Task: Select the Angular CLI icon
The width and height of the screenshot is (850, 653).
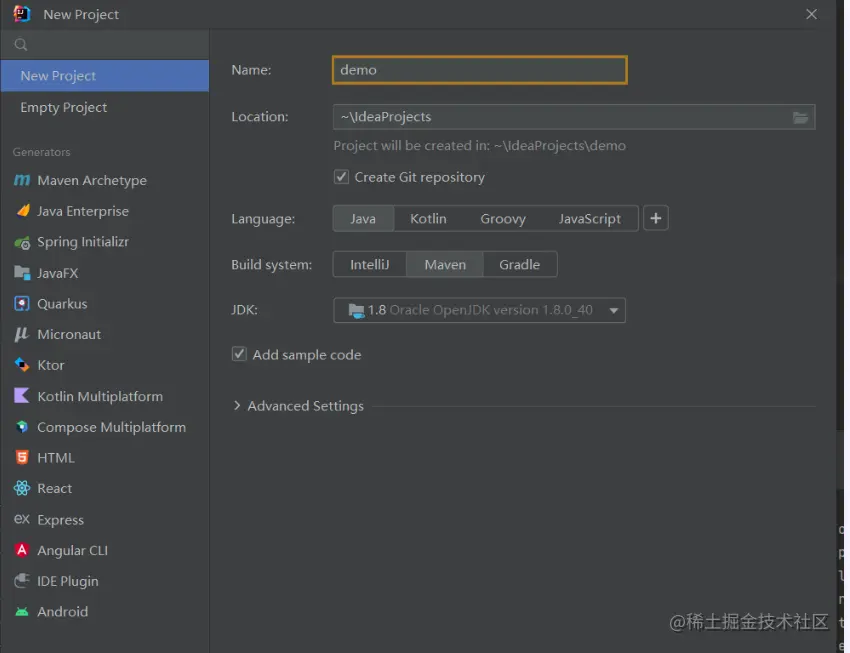Action: click(x=21, y=551)
